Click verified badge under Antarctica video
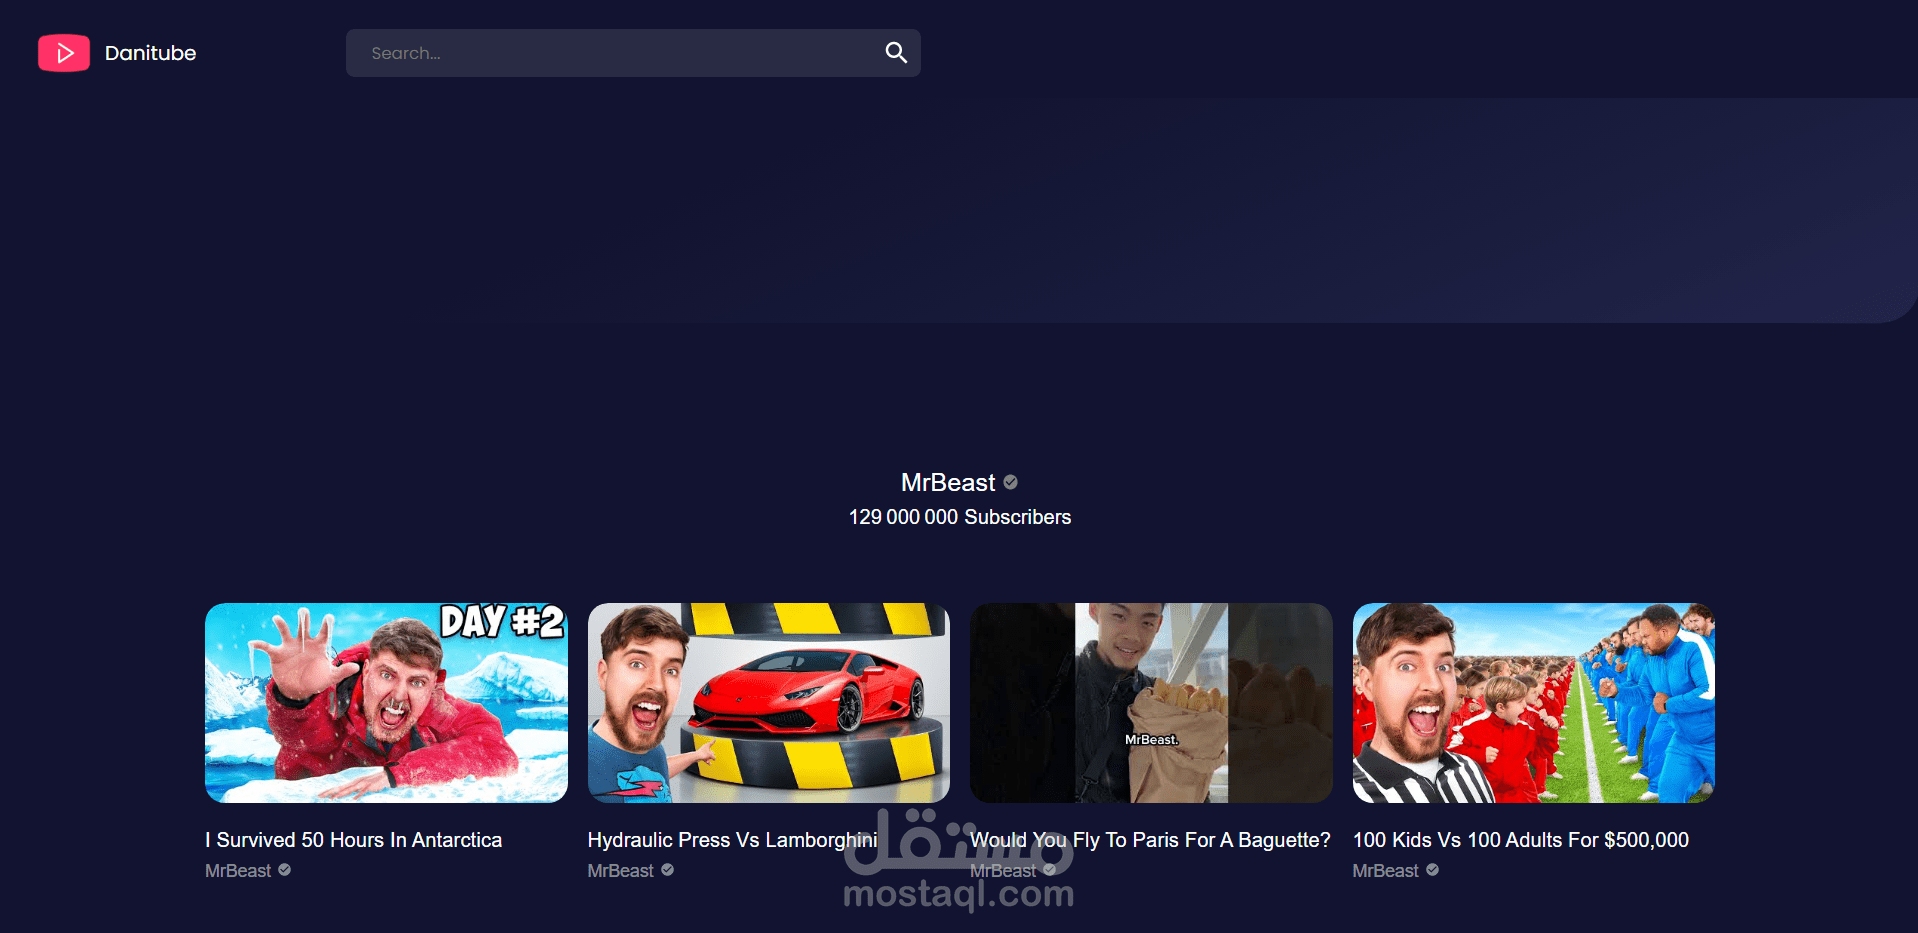Image resolution: width=1918 pixels, height=933 pixels. [x=285, y=870]
